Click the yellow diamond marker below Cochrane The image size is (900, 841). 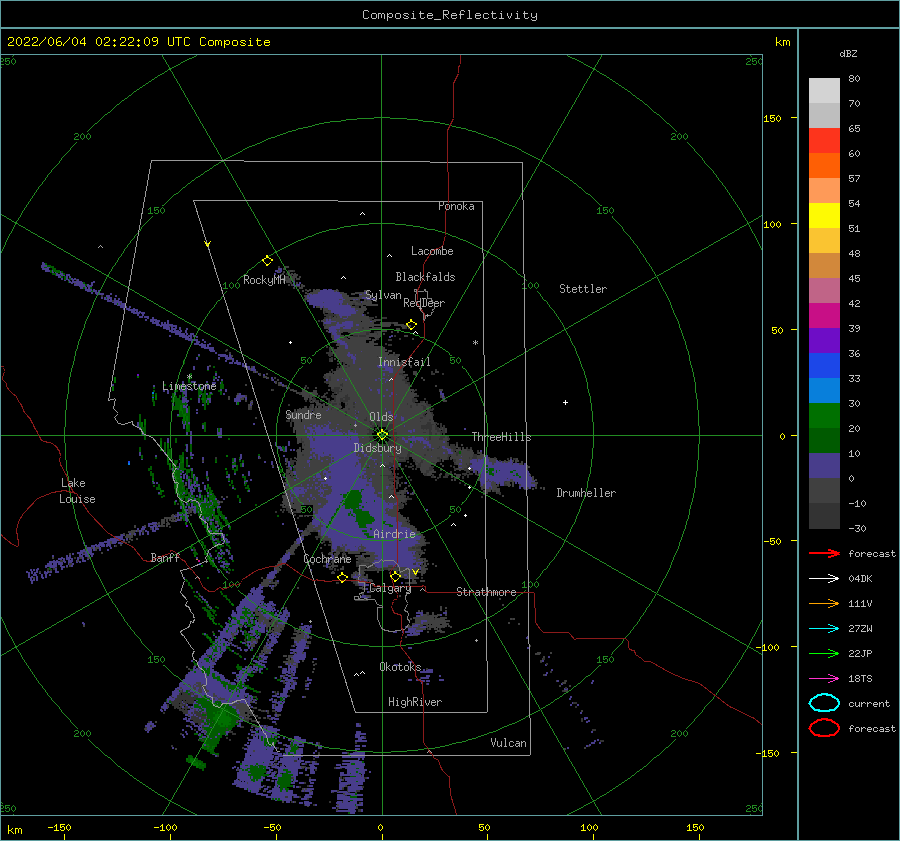343,578
